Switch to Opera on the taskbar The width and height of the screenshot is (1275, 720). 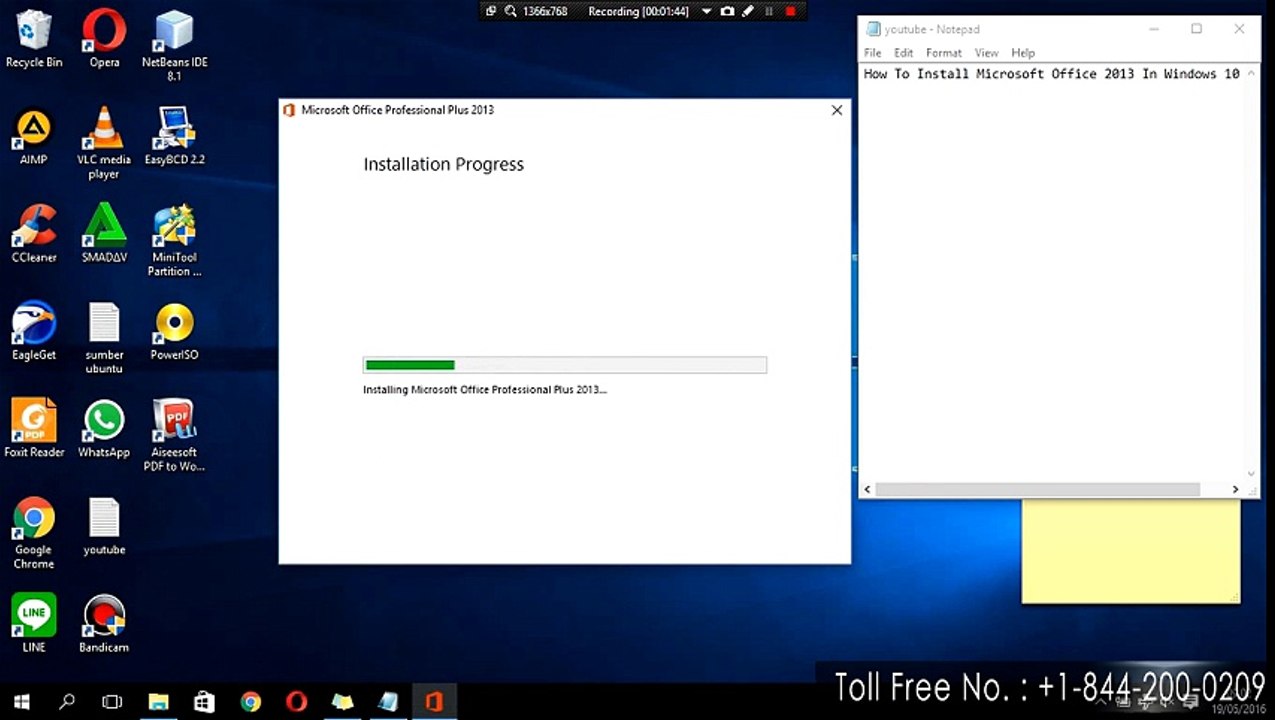[296, 702]
